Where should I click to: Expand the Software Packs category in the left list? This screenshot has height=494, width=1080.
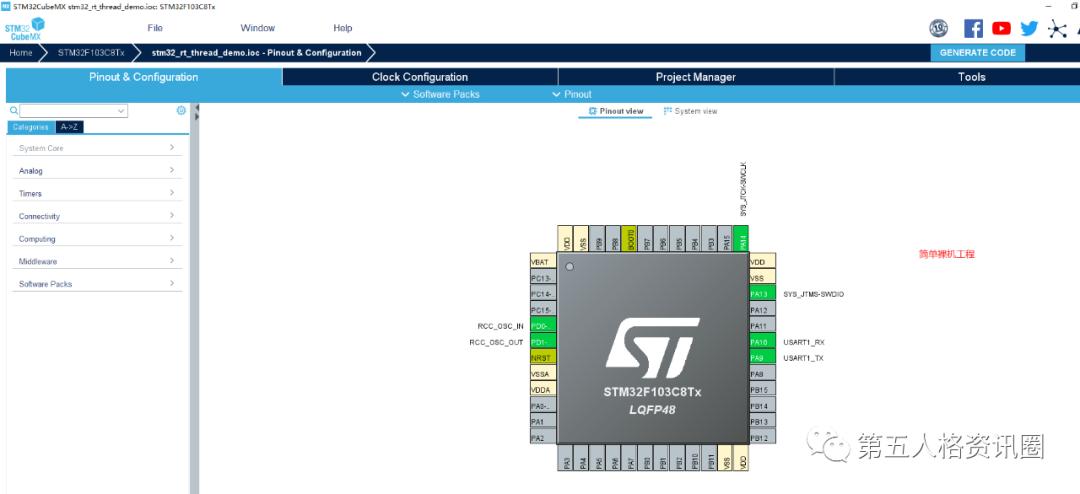(x=97, y=284)
